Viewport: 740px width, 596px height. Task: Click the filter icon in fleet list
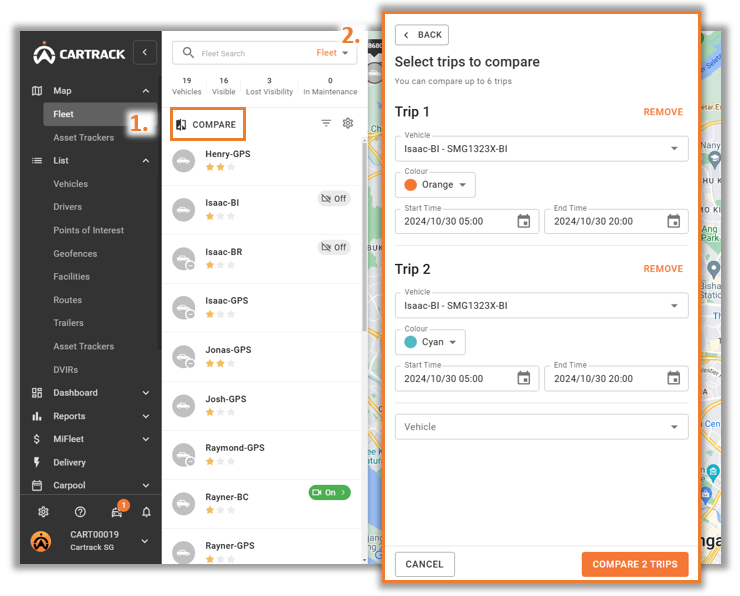(326, 123)
